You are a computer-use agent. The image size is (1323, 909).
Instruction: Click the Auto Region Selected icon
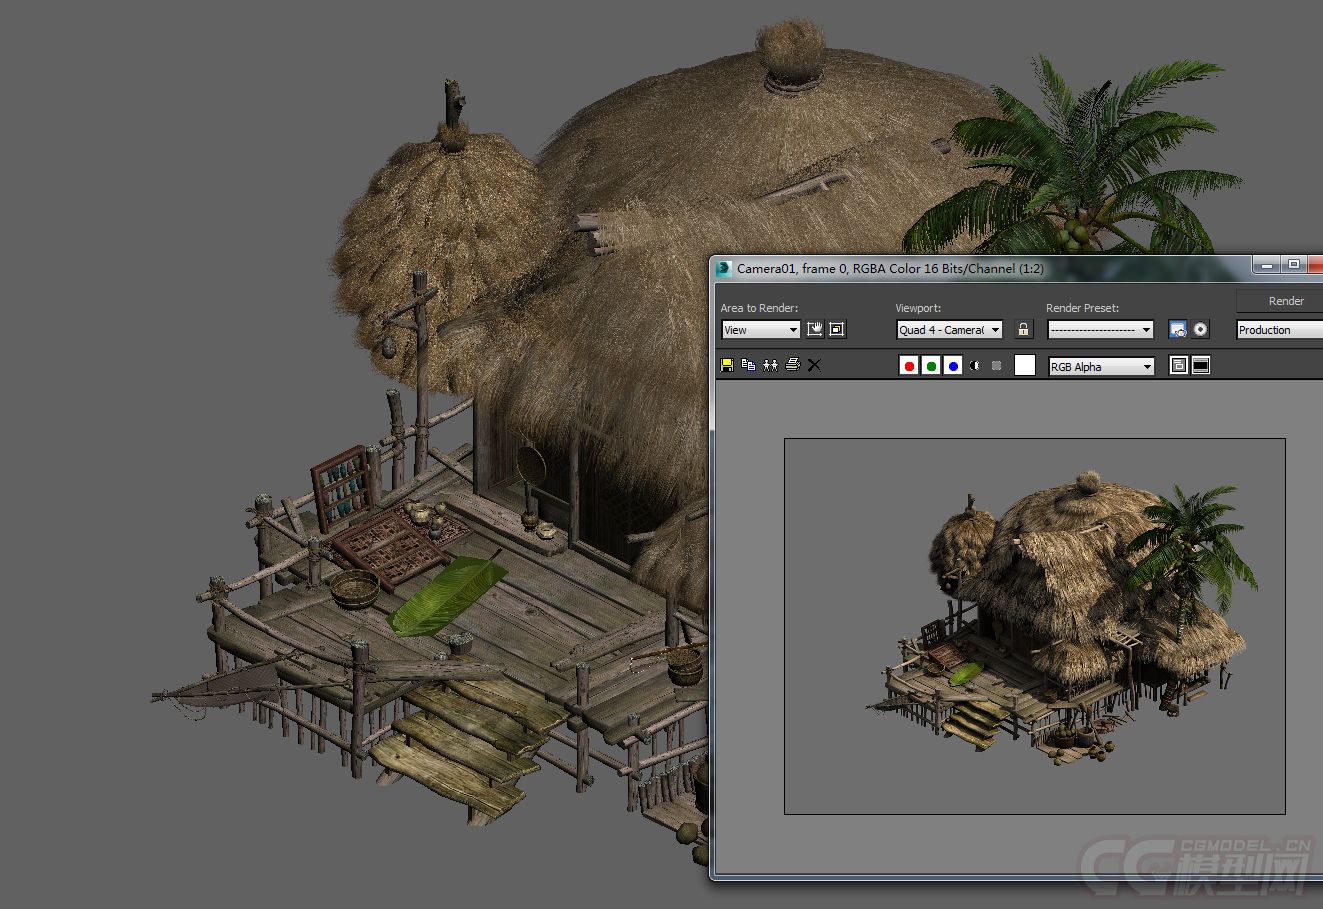pyautogui.click(x=837, y=329)
